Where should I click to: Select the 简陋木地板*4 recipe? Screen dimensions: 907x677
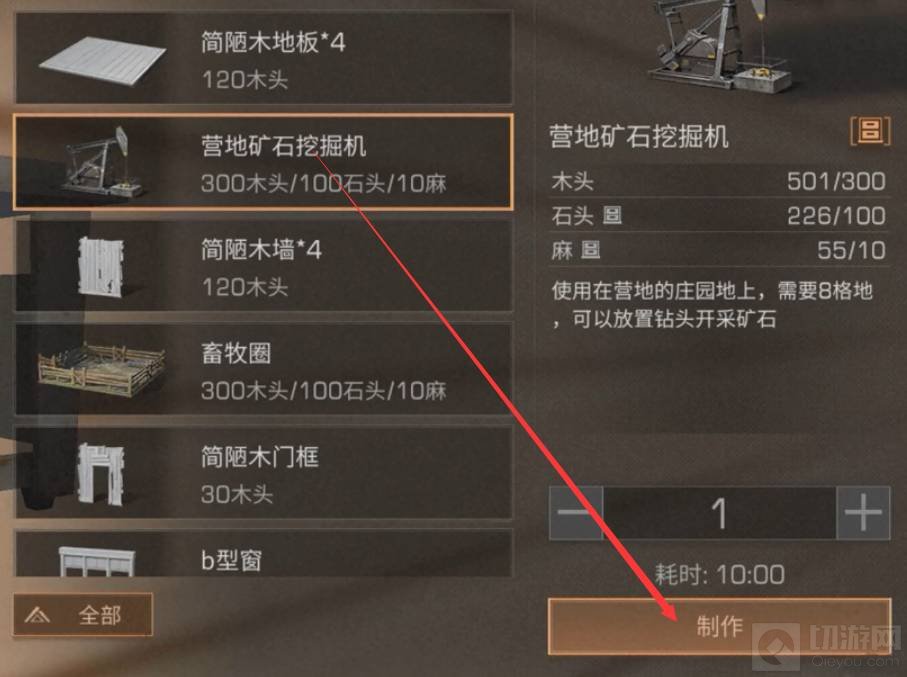[264, 58]
